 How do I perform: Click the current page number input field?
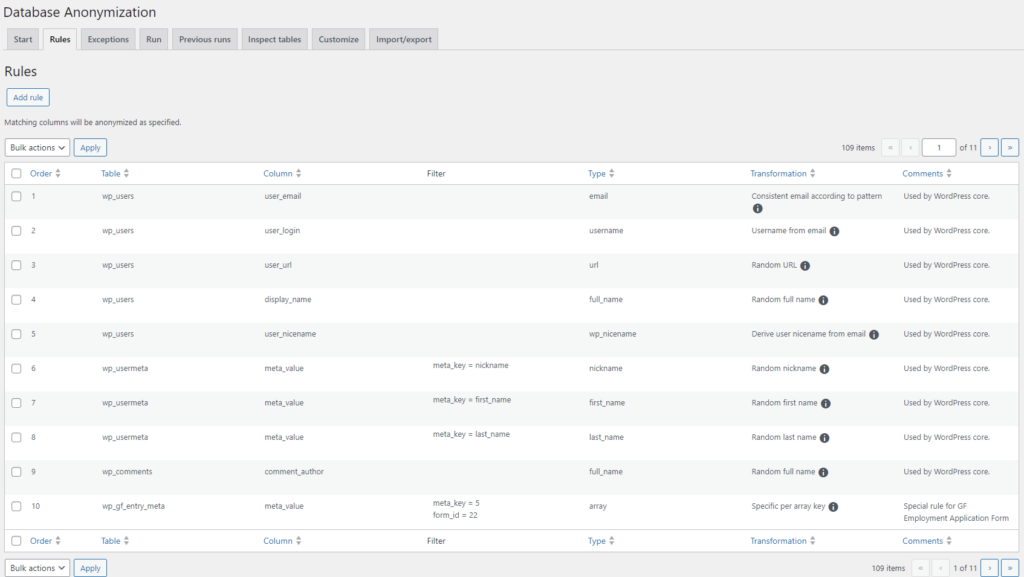[938, 148]
